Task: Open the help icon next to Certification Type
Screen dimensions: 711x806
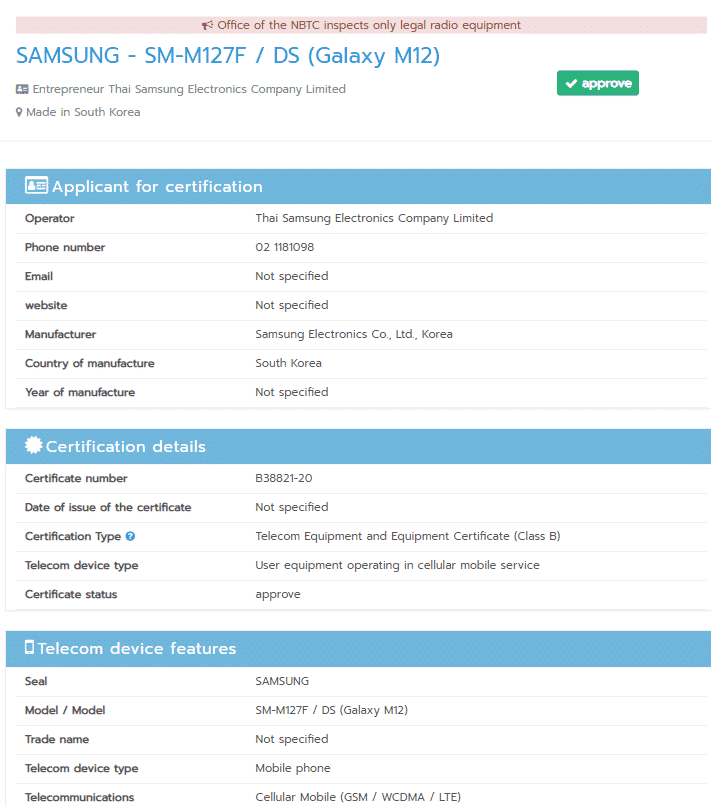Action: pyautogui.click(x=130, y=537)
